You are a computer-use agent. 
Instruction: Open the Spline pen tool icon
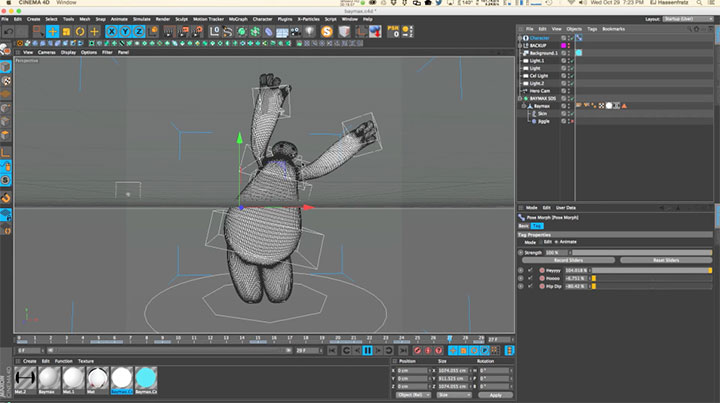point(228,32)
